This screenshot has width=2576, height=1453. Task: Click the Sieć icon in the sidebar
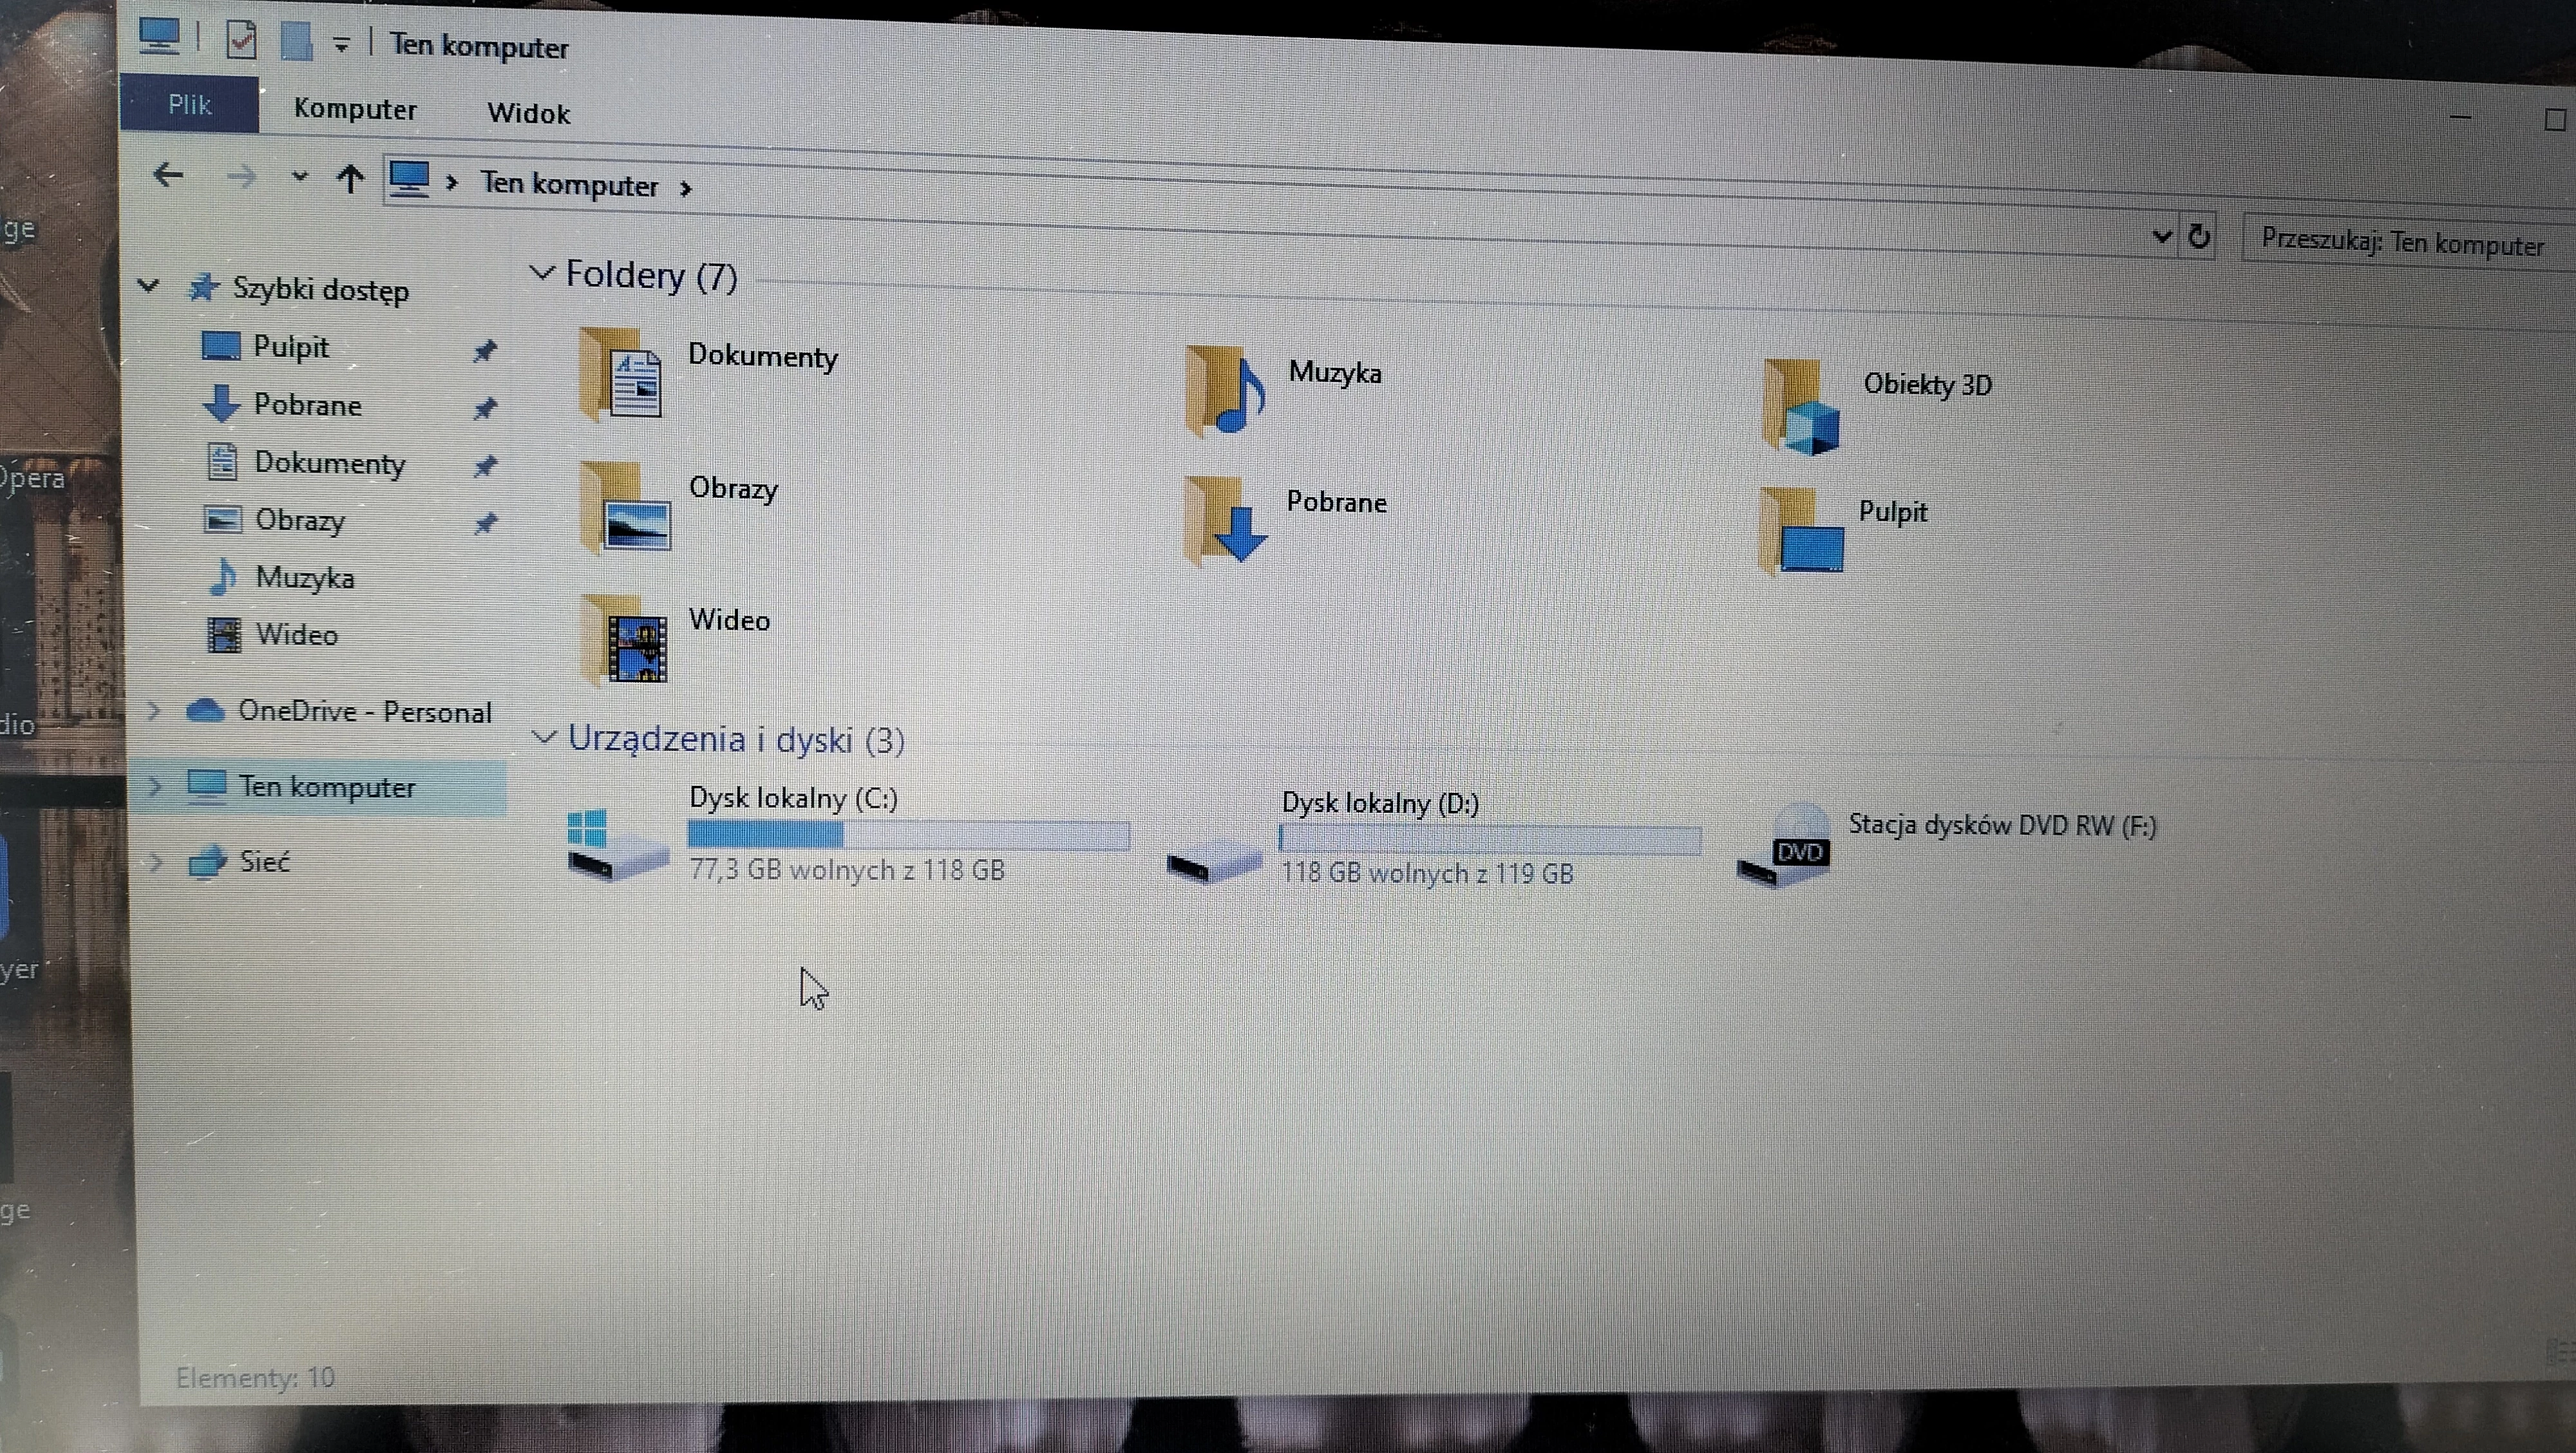click(208, 861)
